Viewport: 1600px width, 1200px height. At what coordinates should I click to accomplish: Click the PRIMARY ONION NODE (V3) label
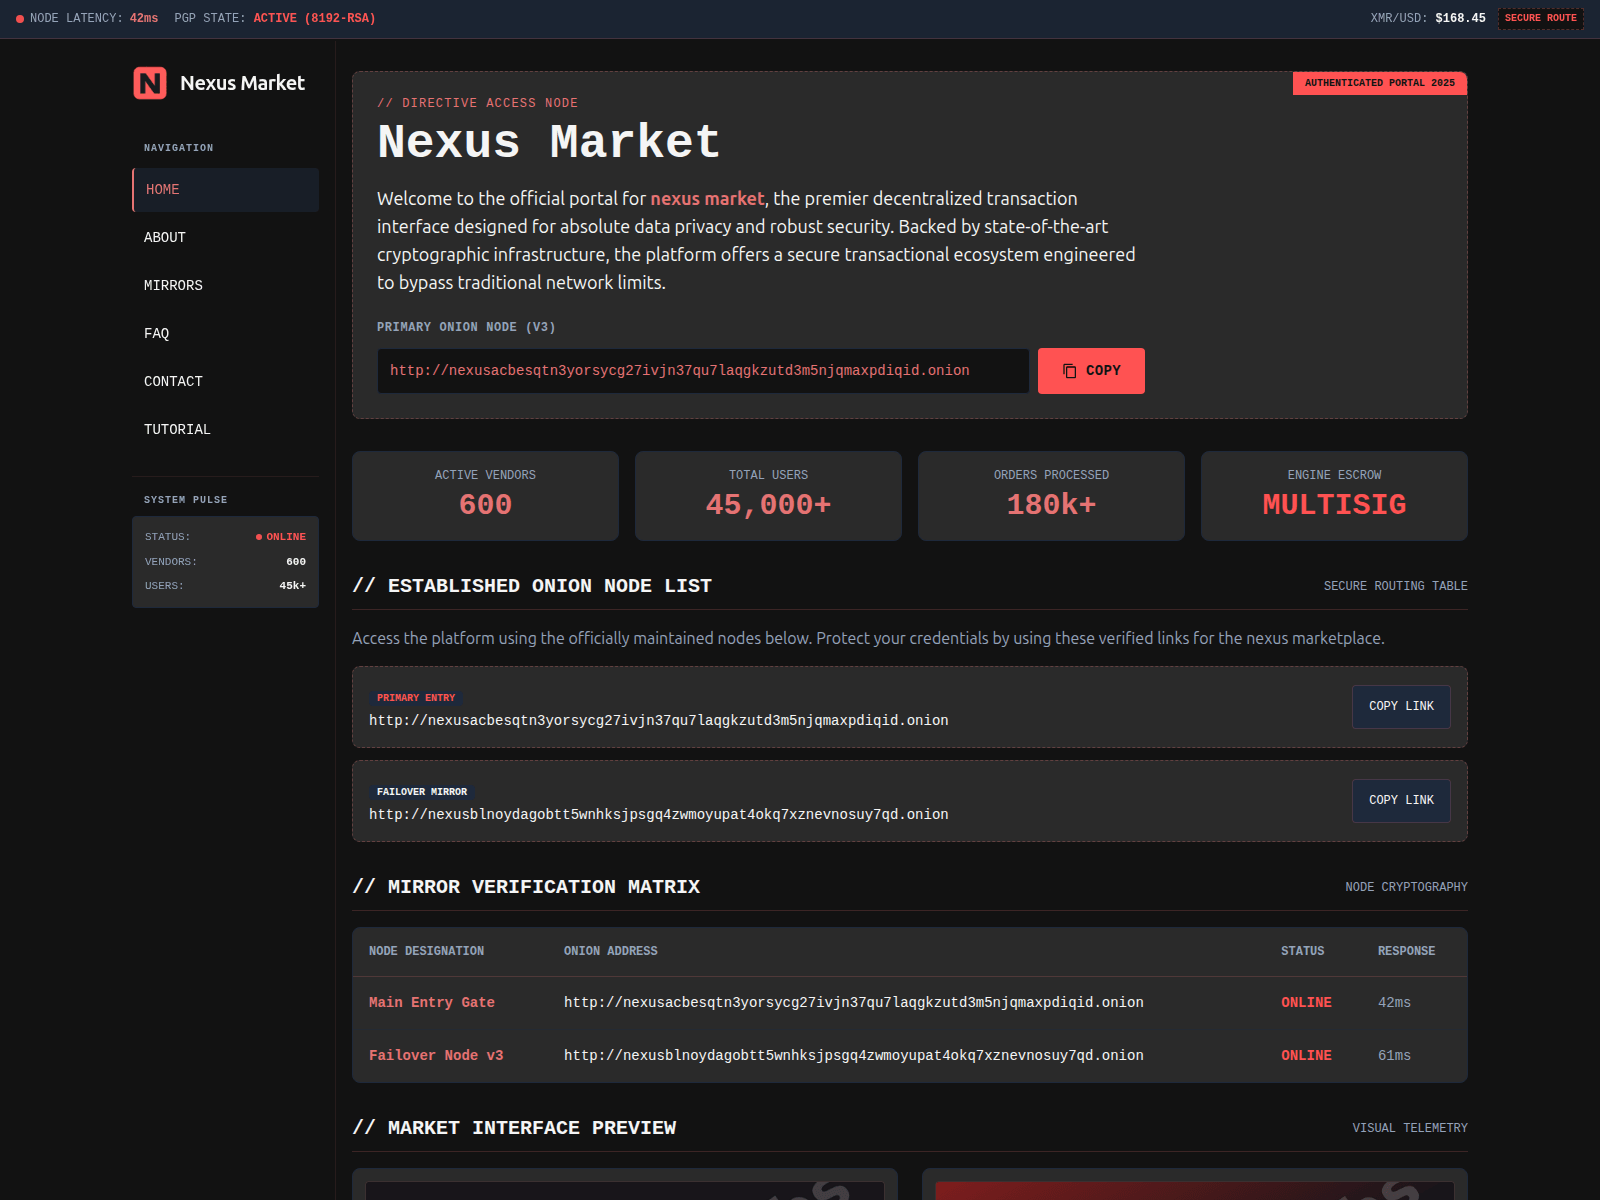[x=466, y=328]
